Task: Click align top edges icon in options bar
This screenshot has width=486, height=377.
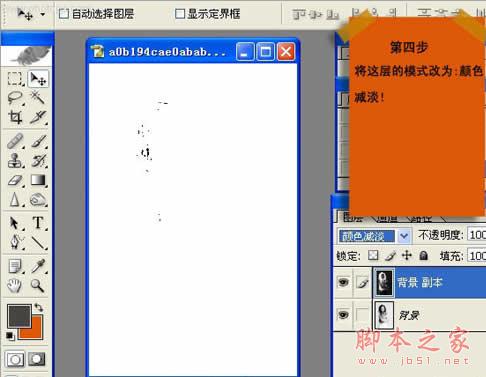Action: click(299, 14)
